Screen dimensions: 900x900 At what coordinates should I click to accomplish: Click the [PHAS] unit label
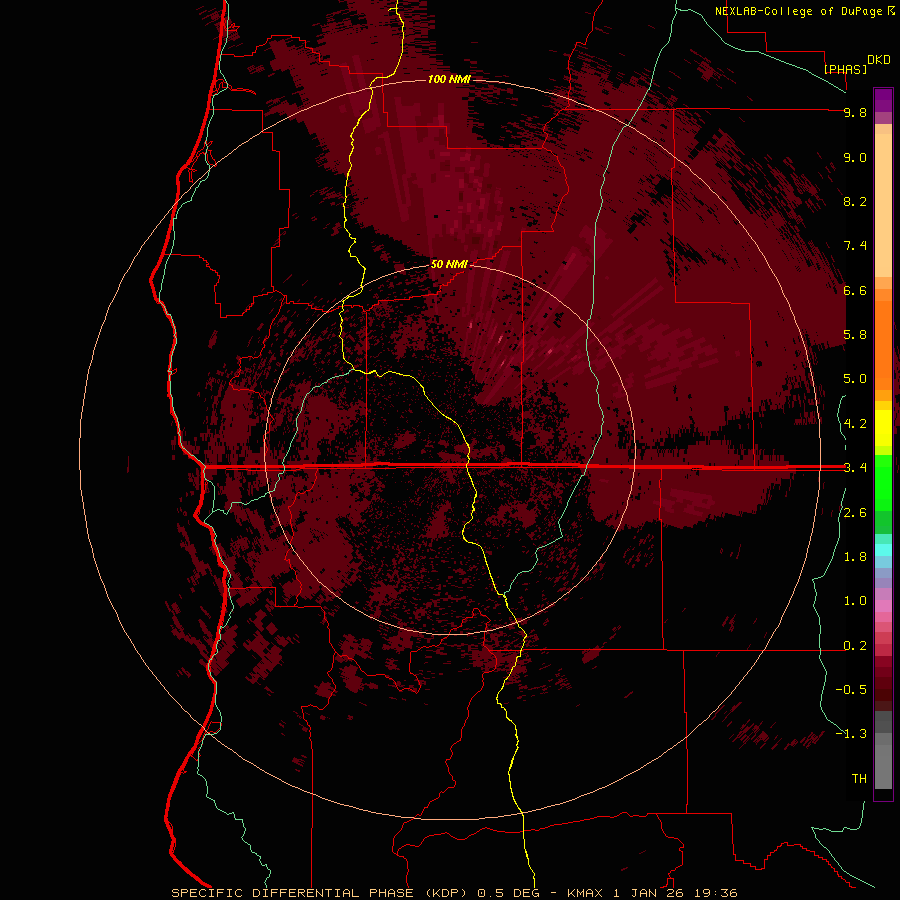pos(845,69)
